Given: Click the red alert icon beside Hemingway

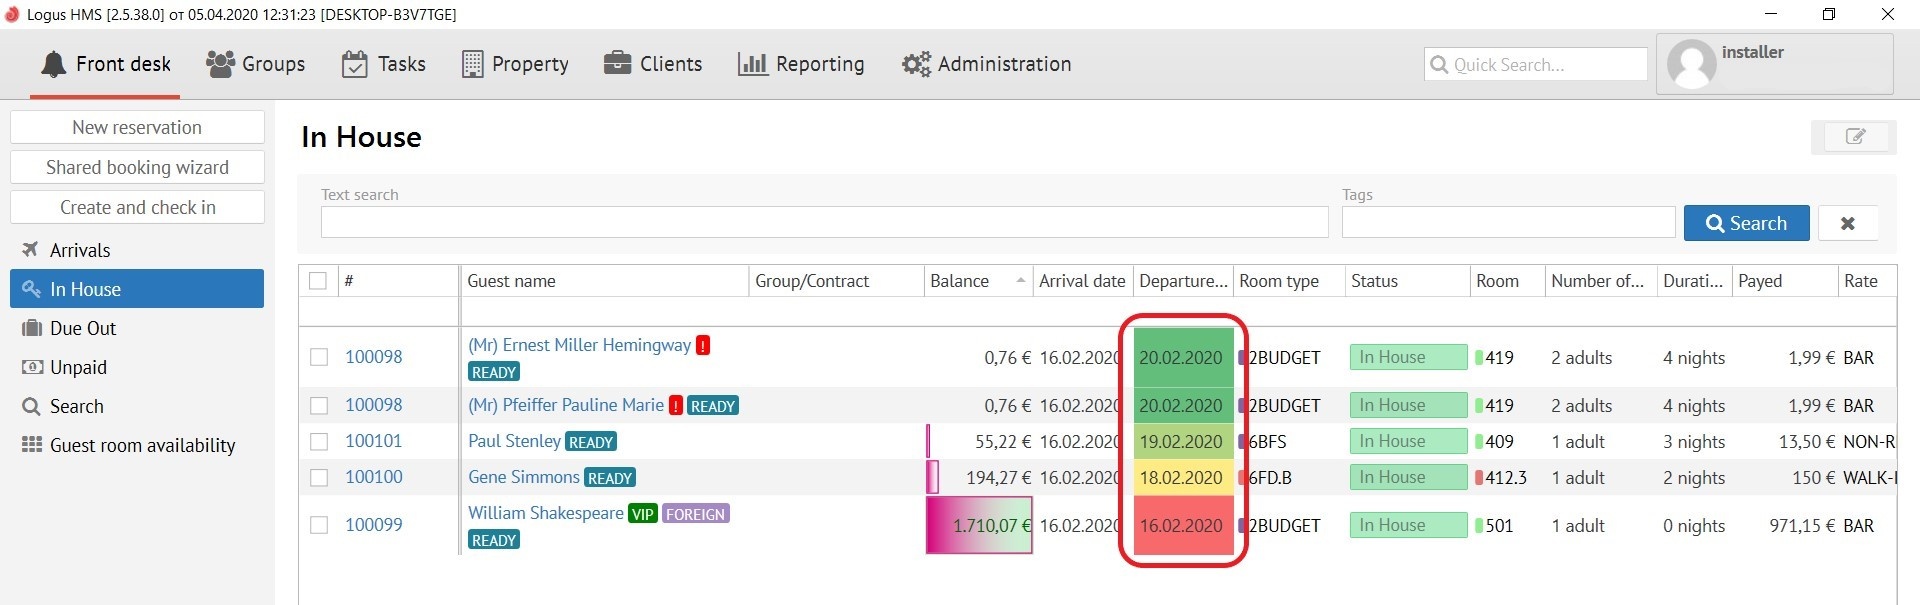Looking at the screenshot, I should point(703,345).
